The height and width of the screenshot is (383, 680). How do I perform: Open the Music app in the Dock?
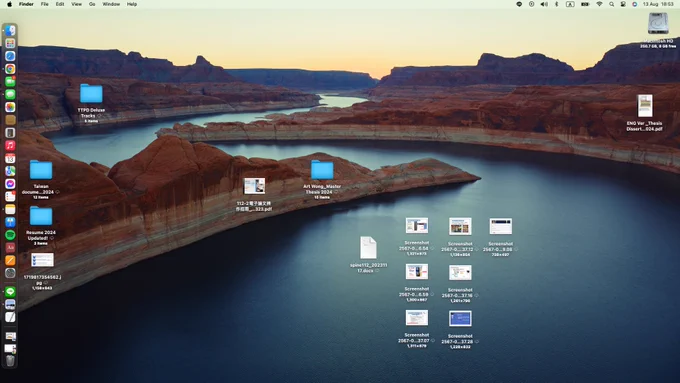[10, 145]
